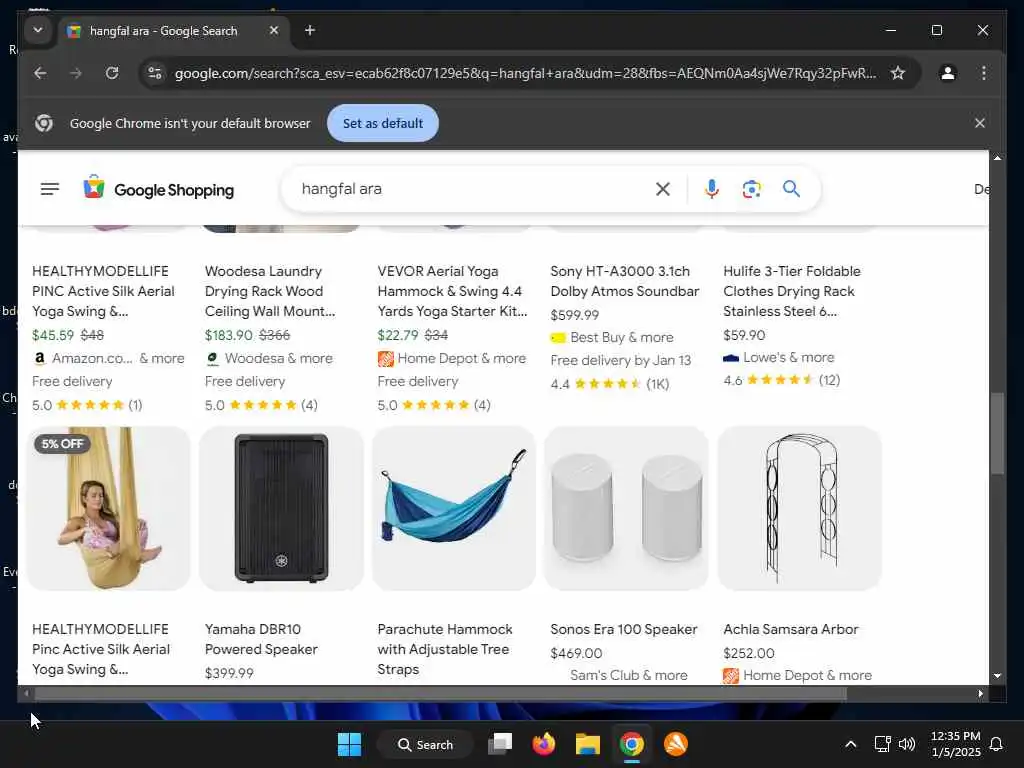This screenshot has width=1024, height=768.
Task: Open a new browser tab
Action: tap(310, 30)
